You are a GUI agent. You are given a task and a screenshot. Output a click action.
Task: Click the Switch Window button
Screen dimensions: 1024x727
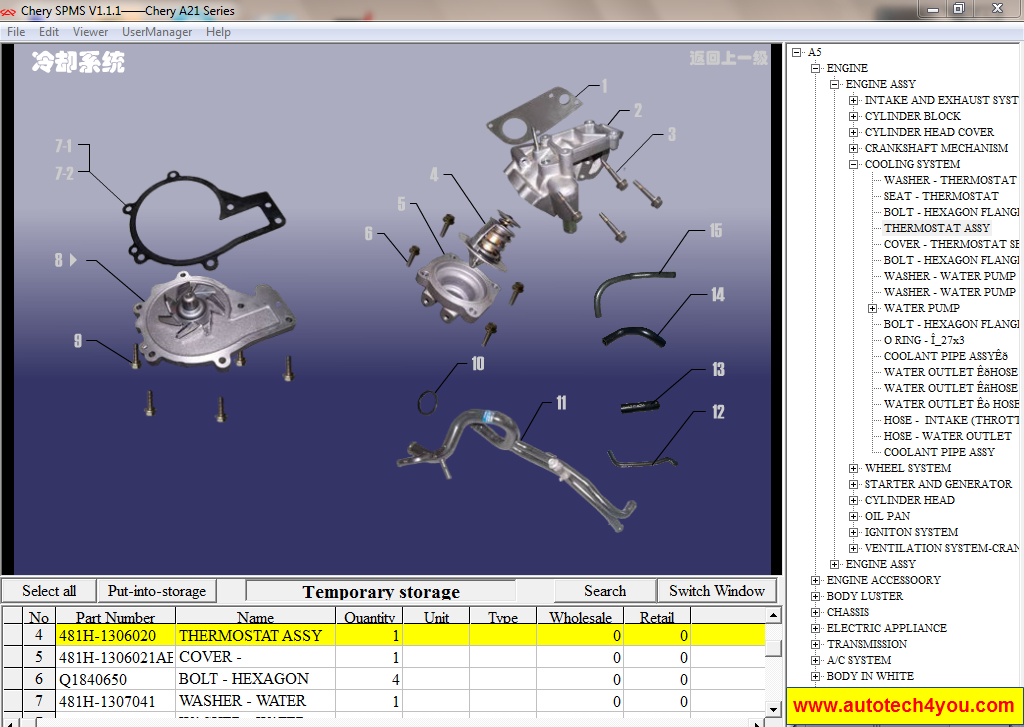pyautogui.click(x=717, y=590)
